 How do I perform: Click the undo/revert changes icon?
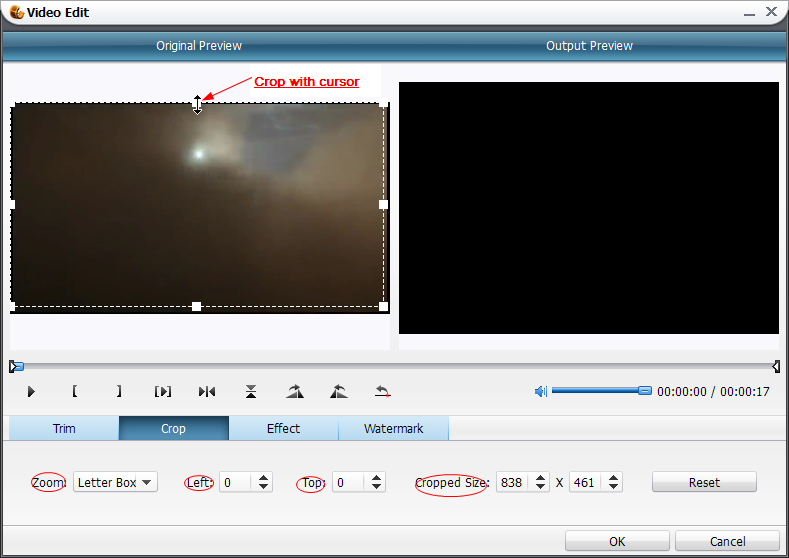383,391
